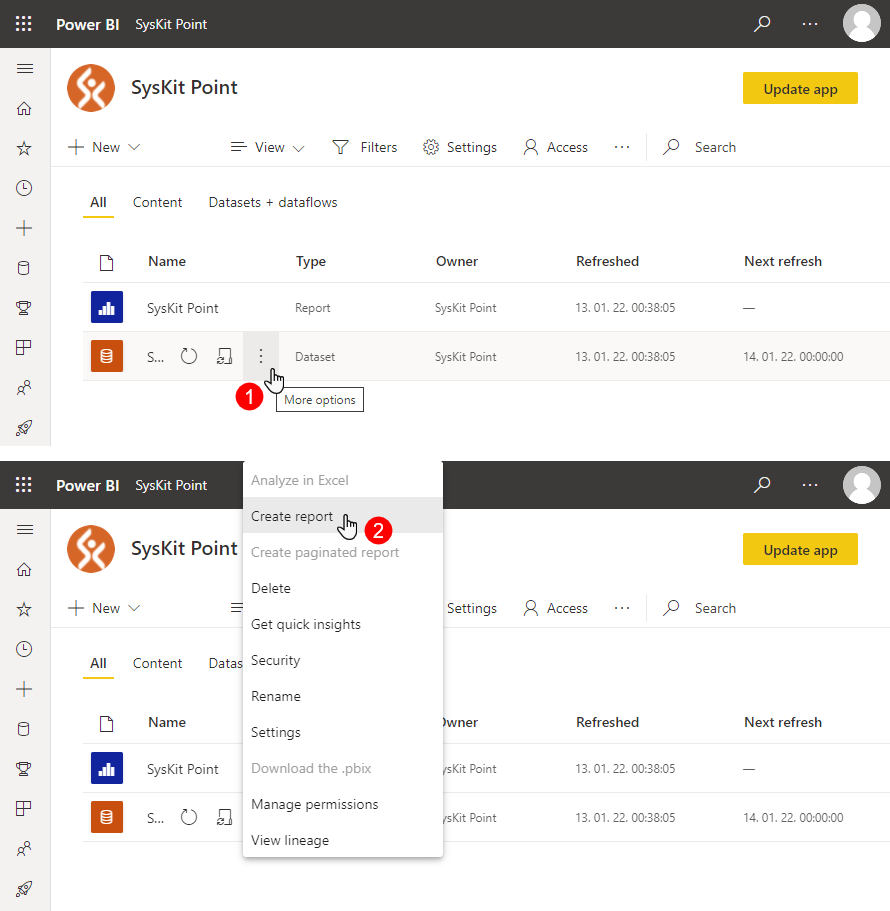This screenshot has width=890, height=911.
Task: Open header ellipsis menu in bottom screenshot
Action: coord(810,485)
